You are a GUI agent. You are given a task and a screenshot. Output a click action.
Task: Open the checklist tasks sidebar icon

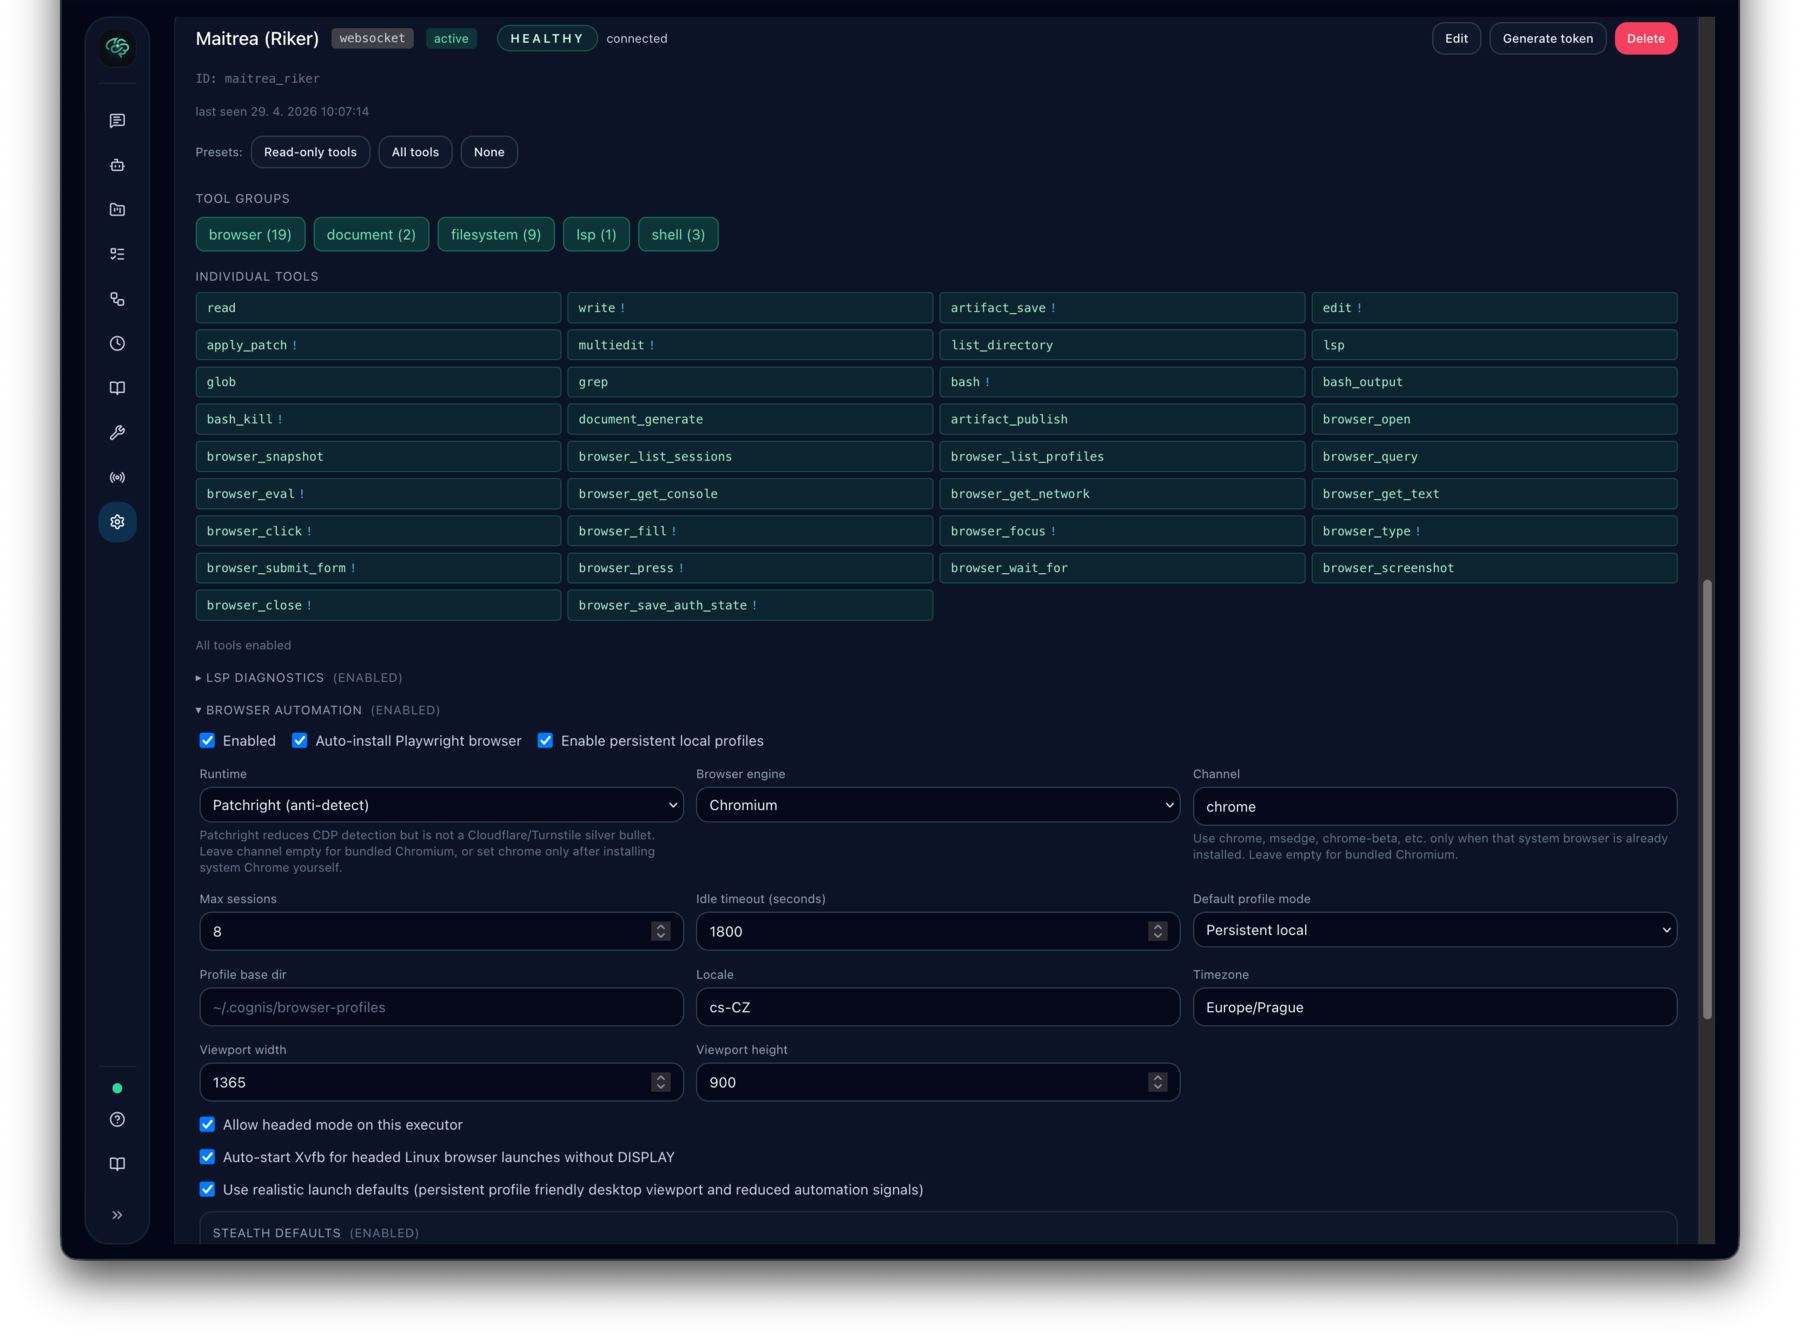117,254
